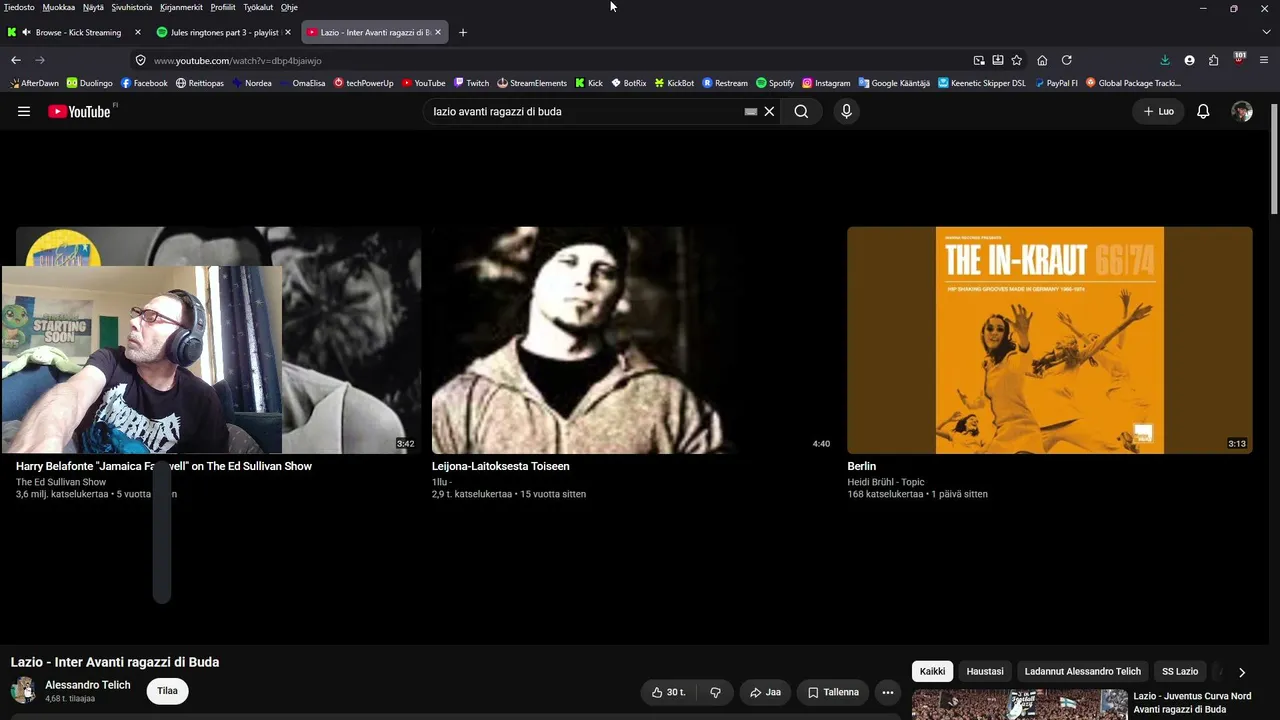Screen dimensions: 1280x720
Task: Open more actions for the video
Action: [x=887, y=692]
